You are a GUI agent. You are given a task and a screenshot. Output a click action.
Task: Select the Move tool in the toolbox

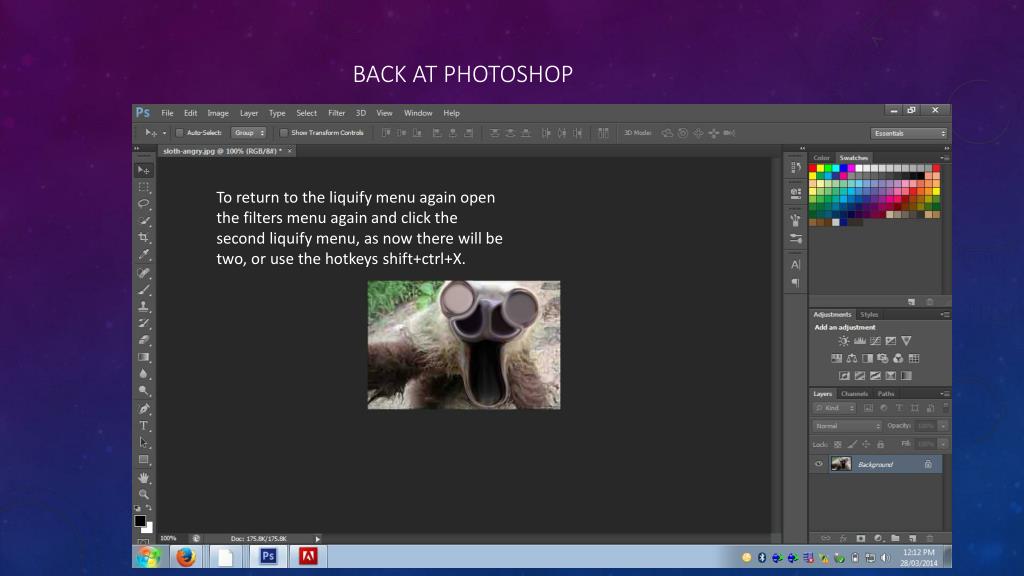[x=144, y=170]
